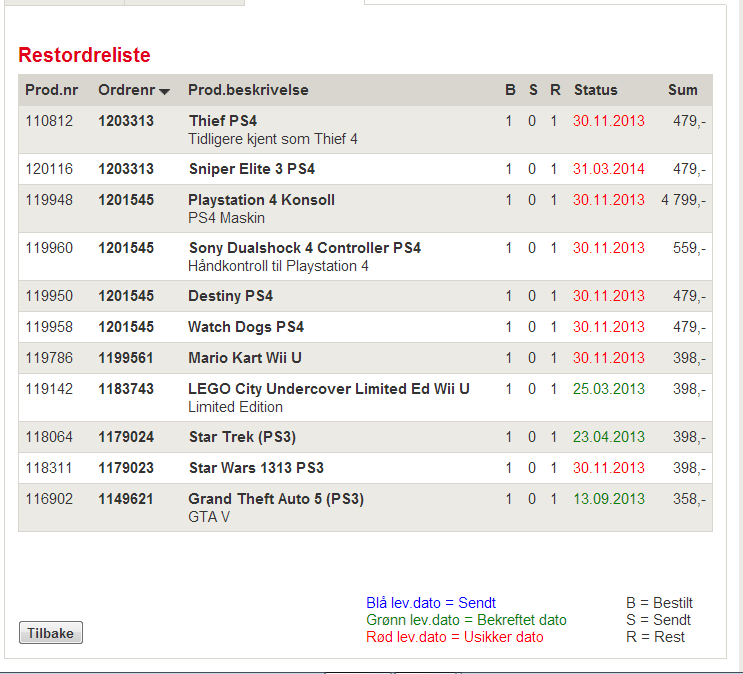Viewport: 743px width, 674px height.
Task: Click the 358,- sum value
Action: (689, 499)
